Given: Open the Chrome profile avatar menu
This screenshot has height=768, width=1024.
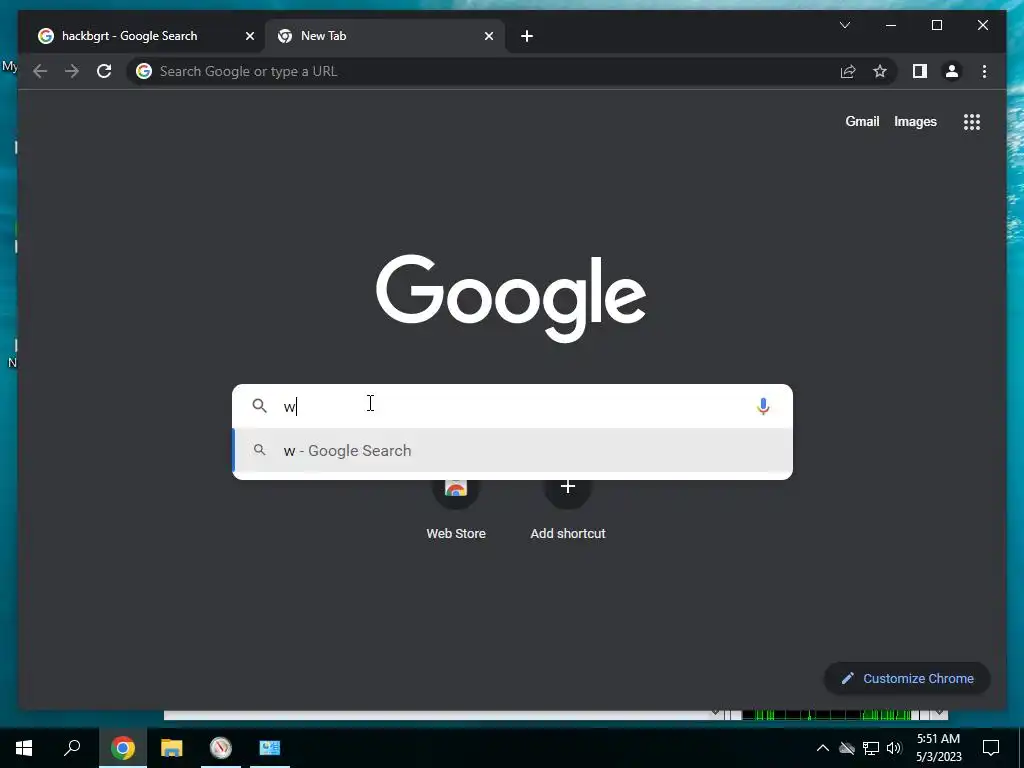Looking at the screenshot, I should pyautogui.click(x=952, y=71).
